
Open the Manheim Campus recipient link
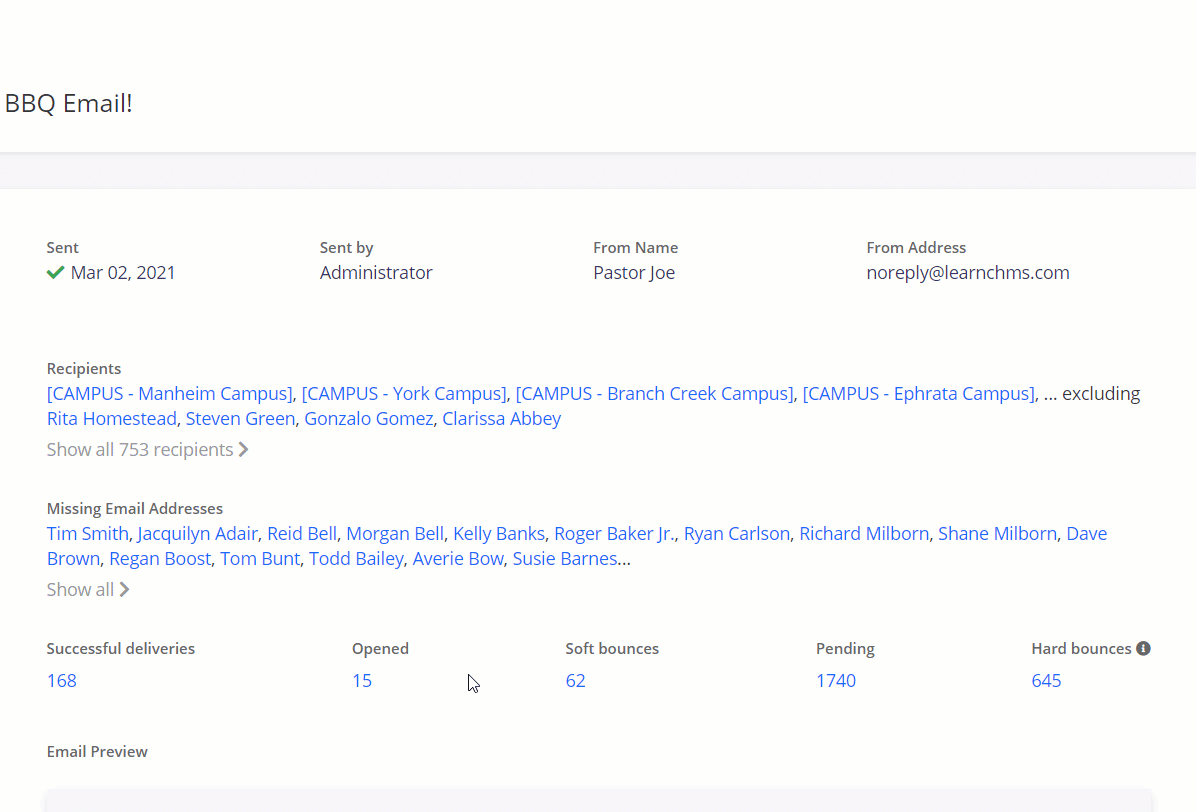click(170, 394)
